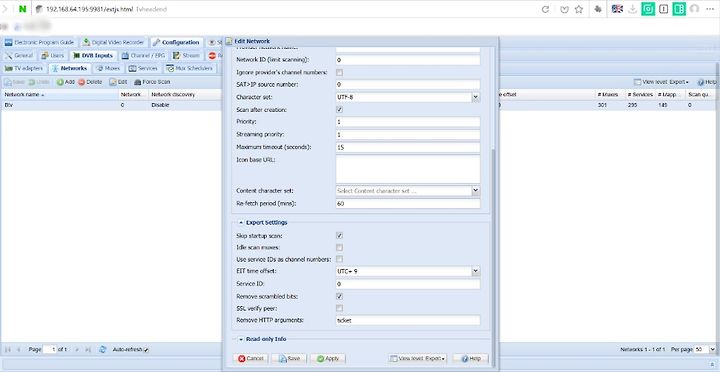The width and height of the screenshot is (720, 372).
Task: Click the grayed Save toolbar icon
Action: [8, 82]
